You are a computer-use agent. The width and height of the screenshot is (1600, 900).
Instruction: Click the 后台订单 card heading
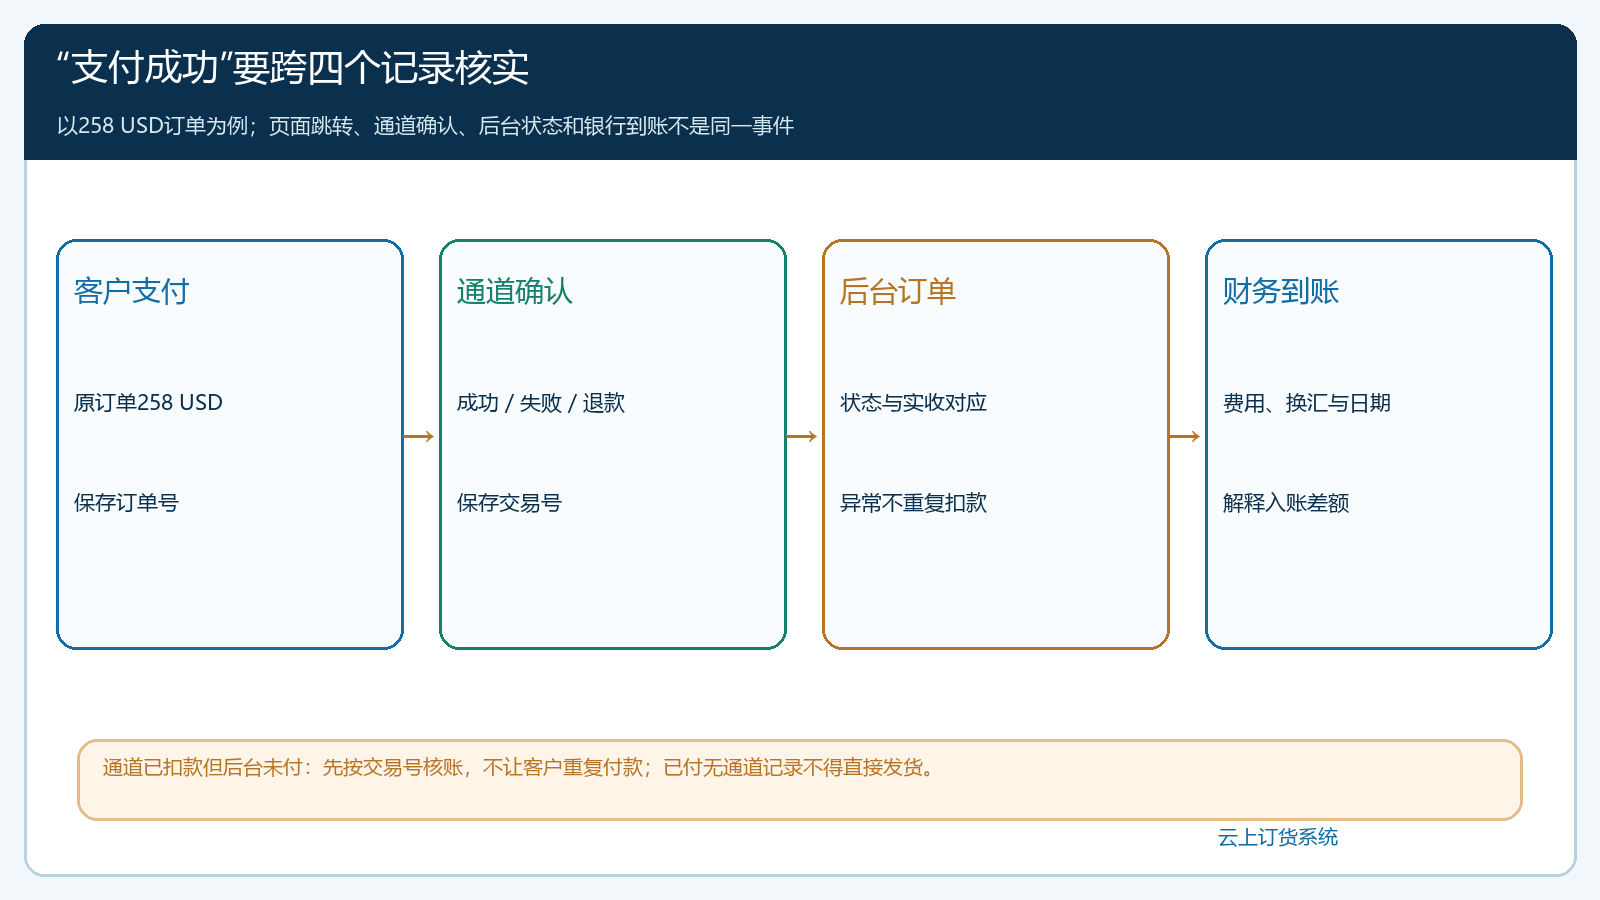[x=897, y=291]
